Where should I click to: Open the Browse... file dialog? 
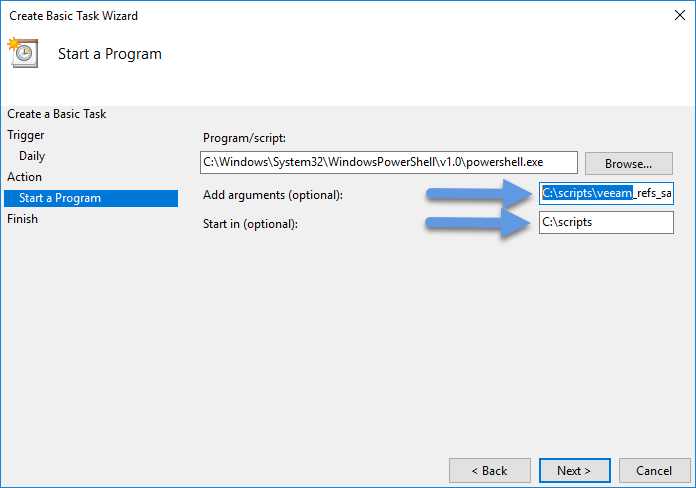pos(629,164)
